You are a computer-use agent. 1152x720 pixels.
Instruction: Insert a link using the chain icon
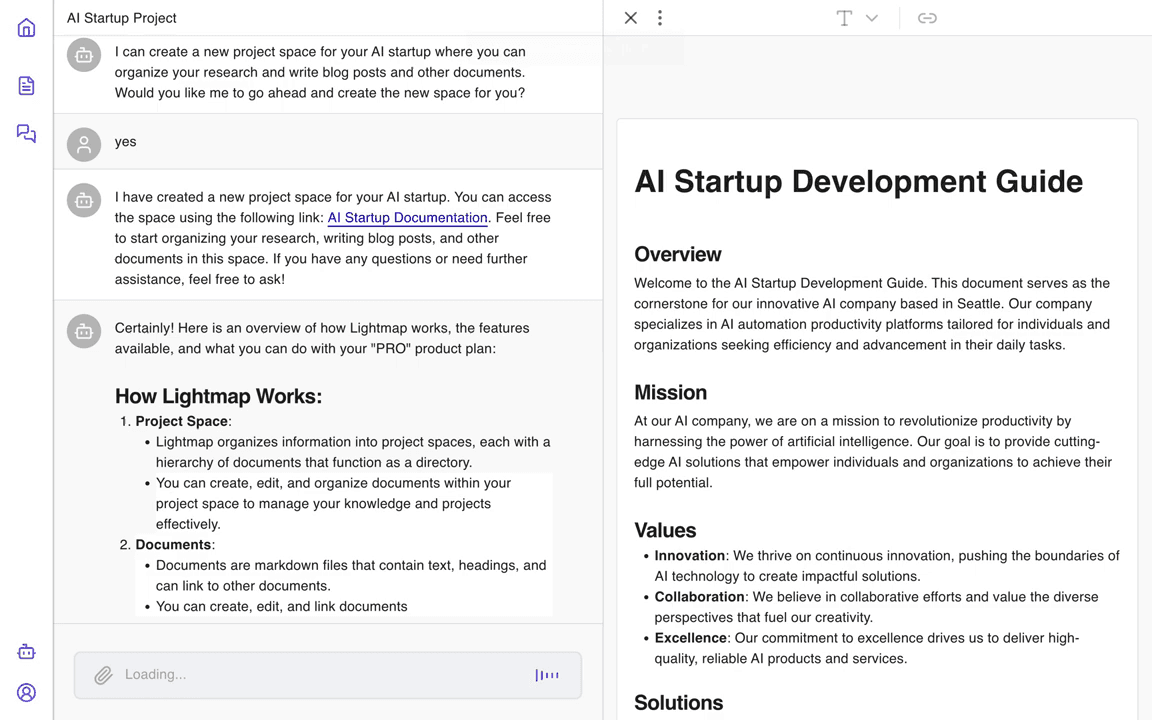pyautogui.click(x=927, y=18)
